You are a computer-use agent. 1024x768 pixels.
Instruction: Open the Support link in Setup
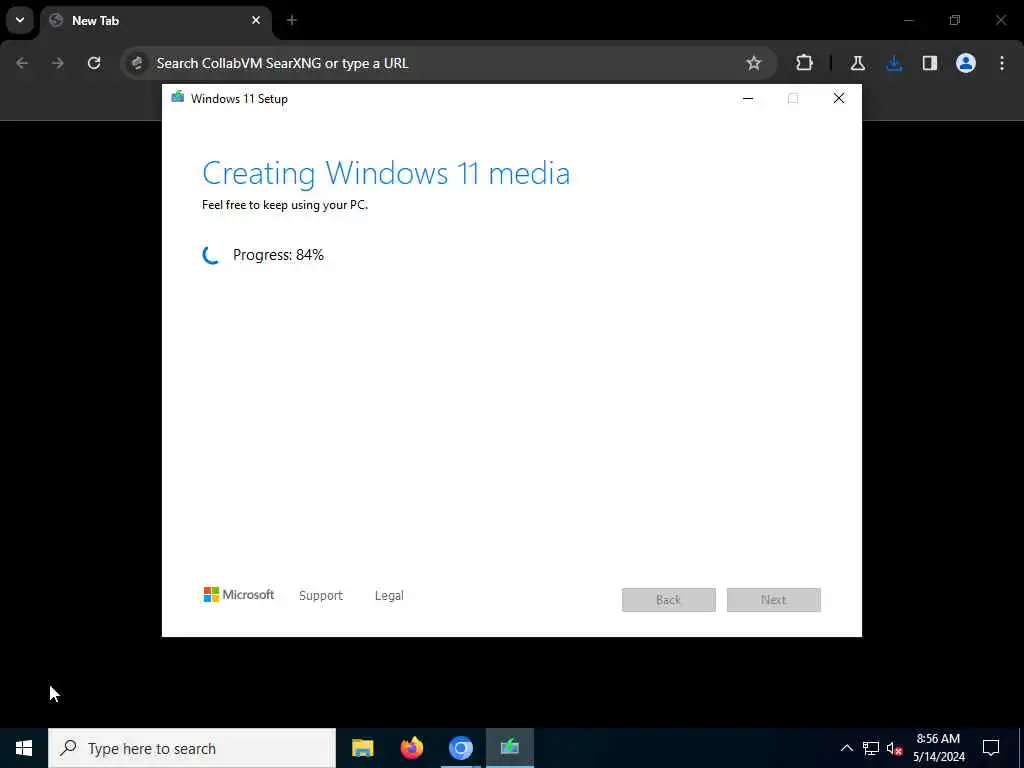[321, 596]
